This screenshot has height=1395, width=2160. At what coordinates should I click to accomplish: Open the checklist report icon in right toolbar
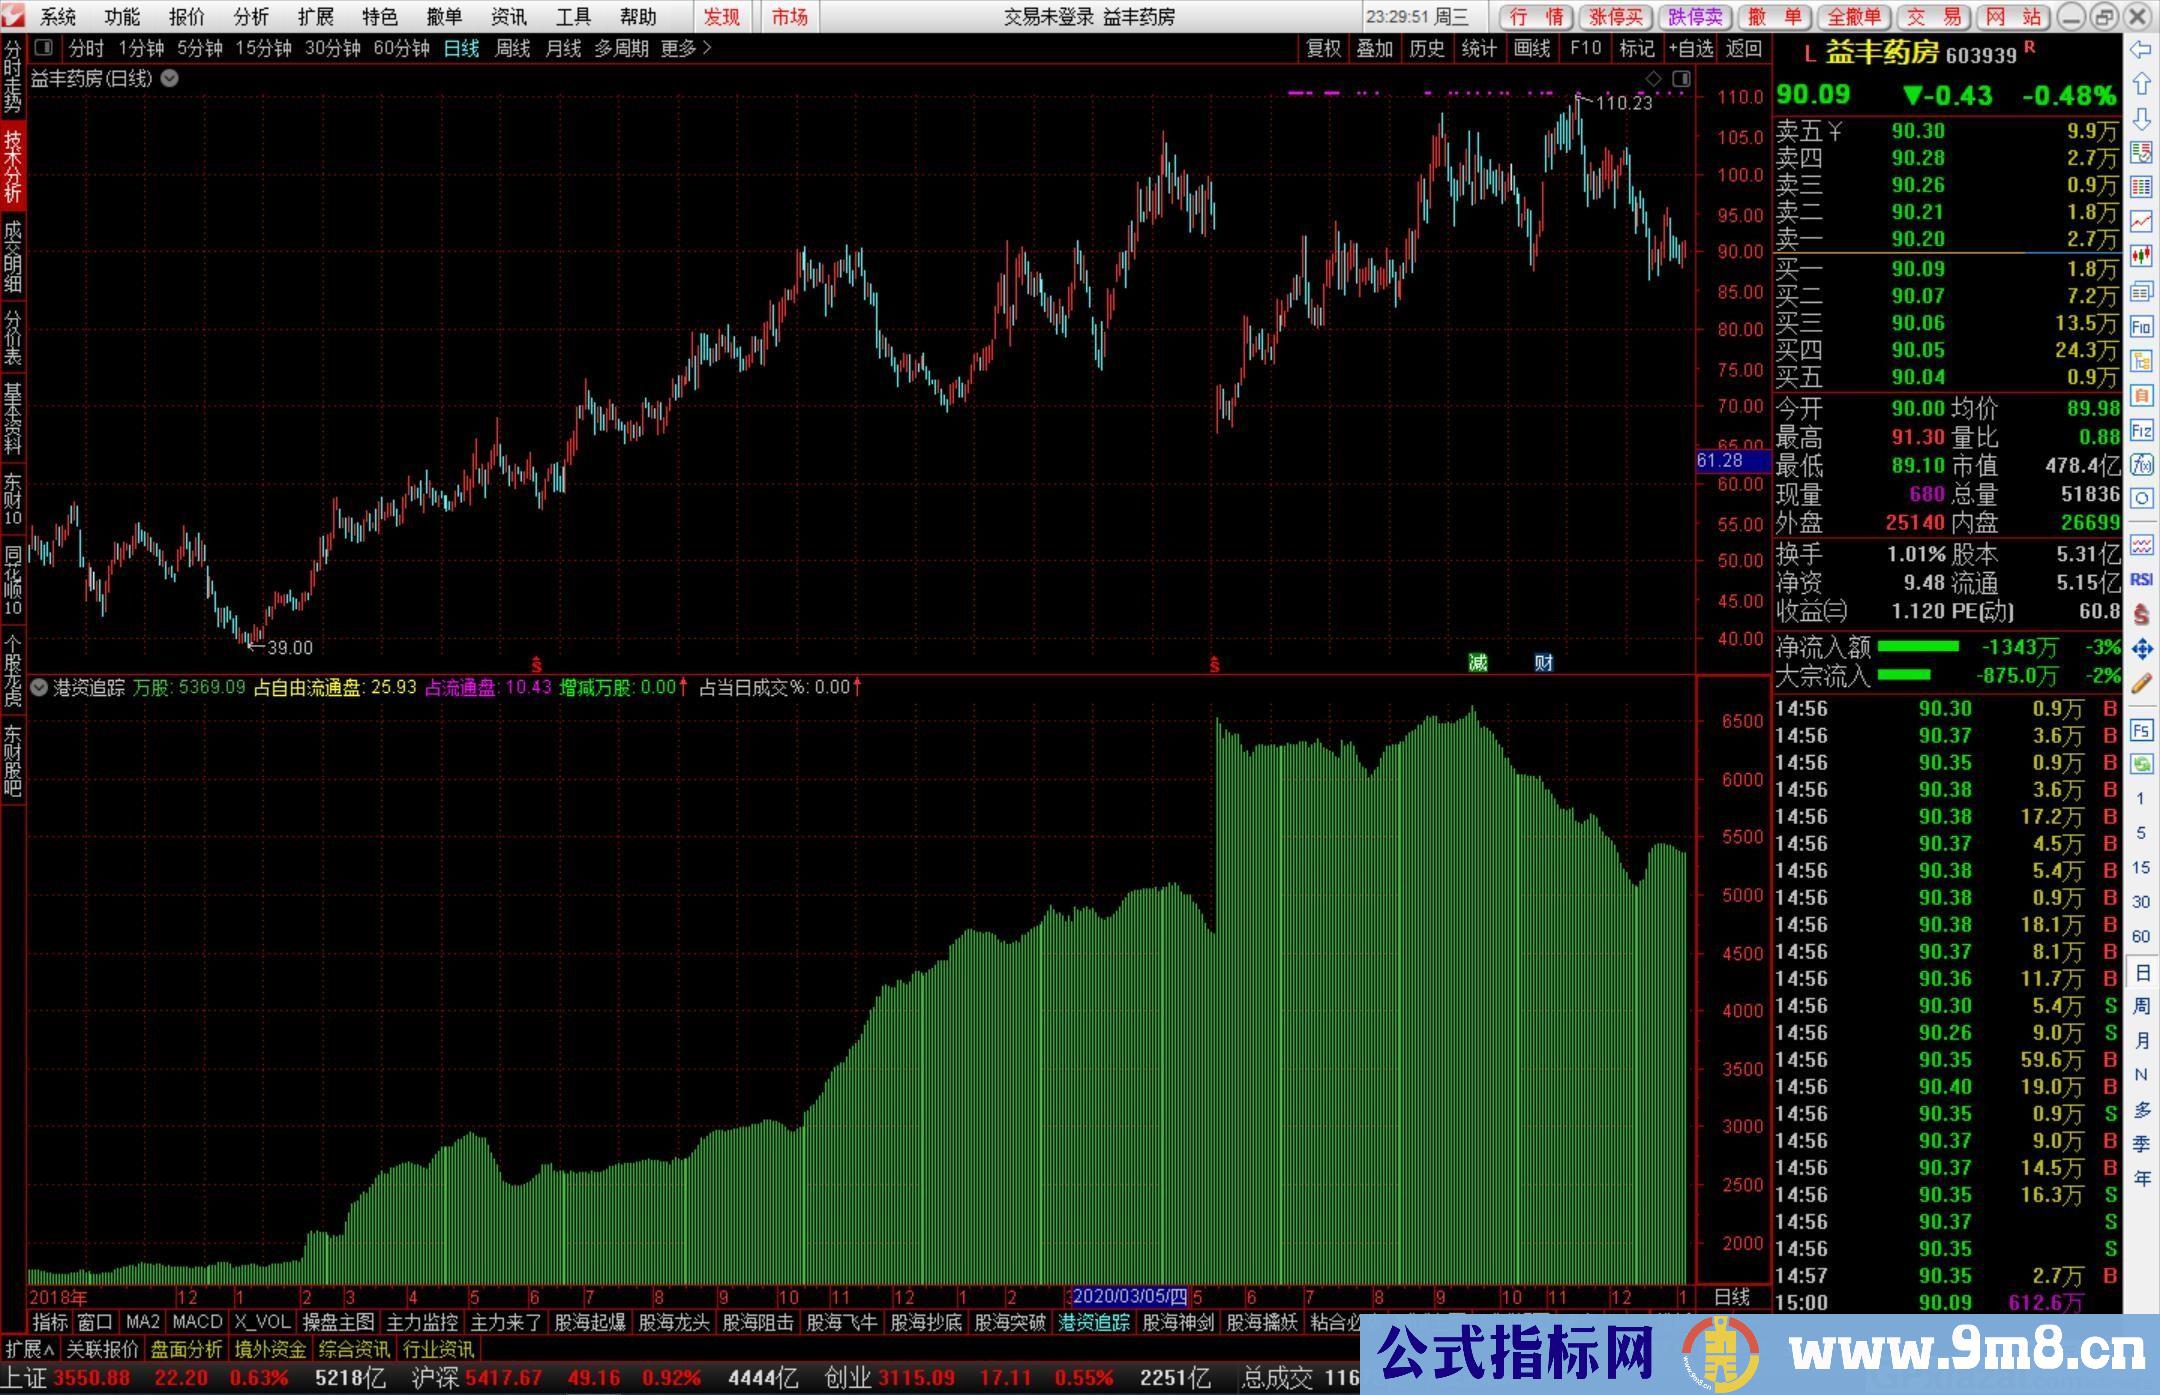tap(2141, 153)
